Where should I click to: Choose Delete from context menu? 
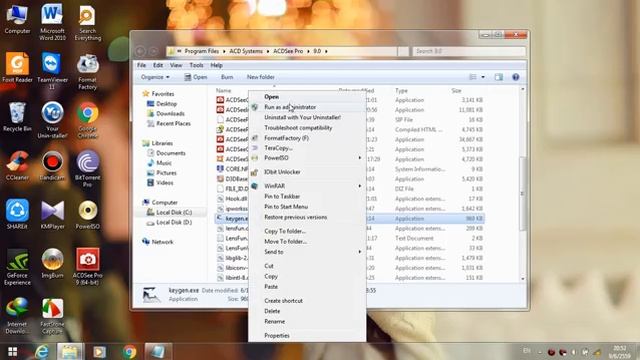307,311
